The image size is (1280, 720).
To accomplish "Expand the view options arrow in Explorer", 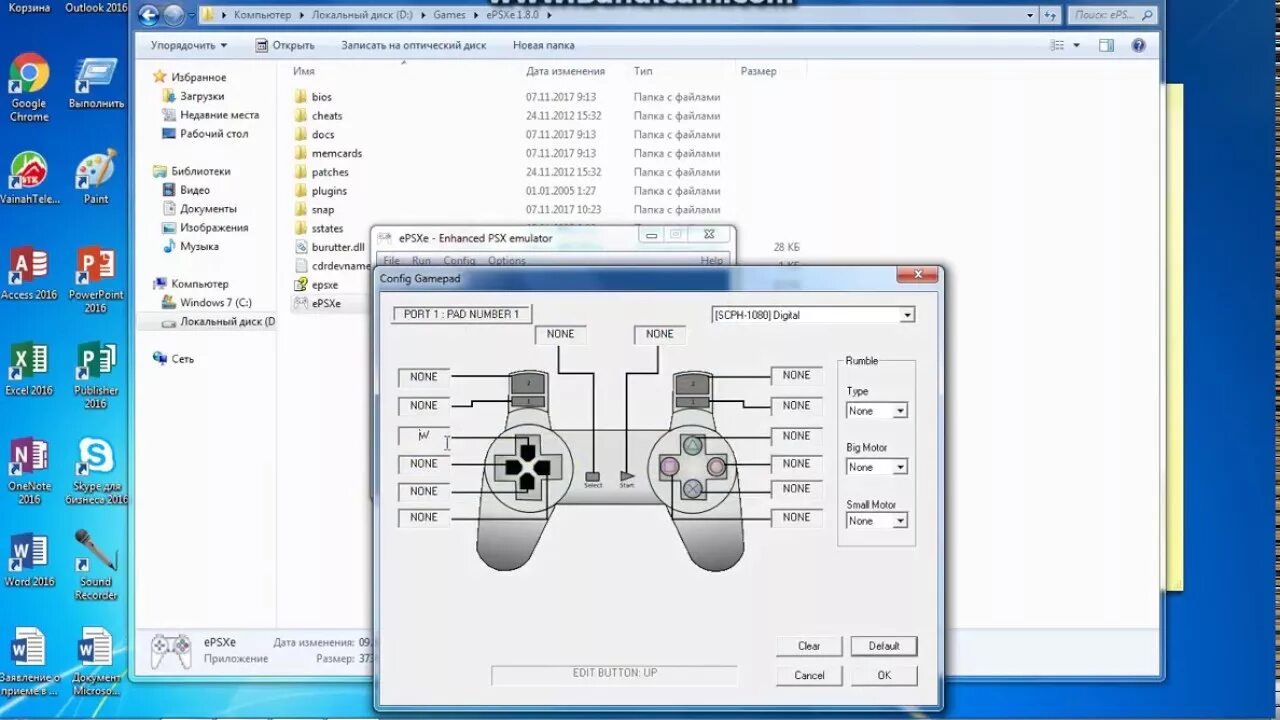I will [1077, 45].
